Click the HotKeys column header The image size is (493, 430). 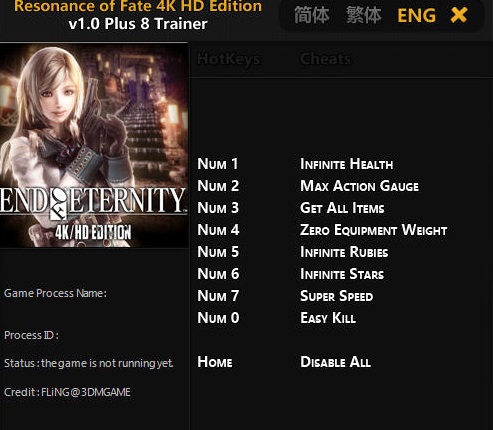pos(229,59)
